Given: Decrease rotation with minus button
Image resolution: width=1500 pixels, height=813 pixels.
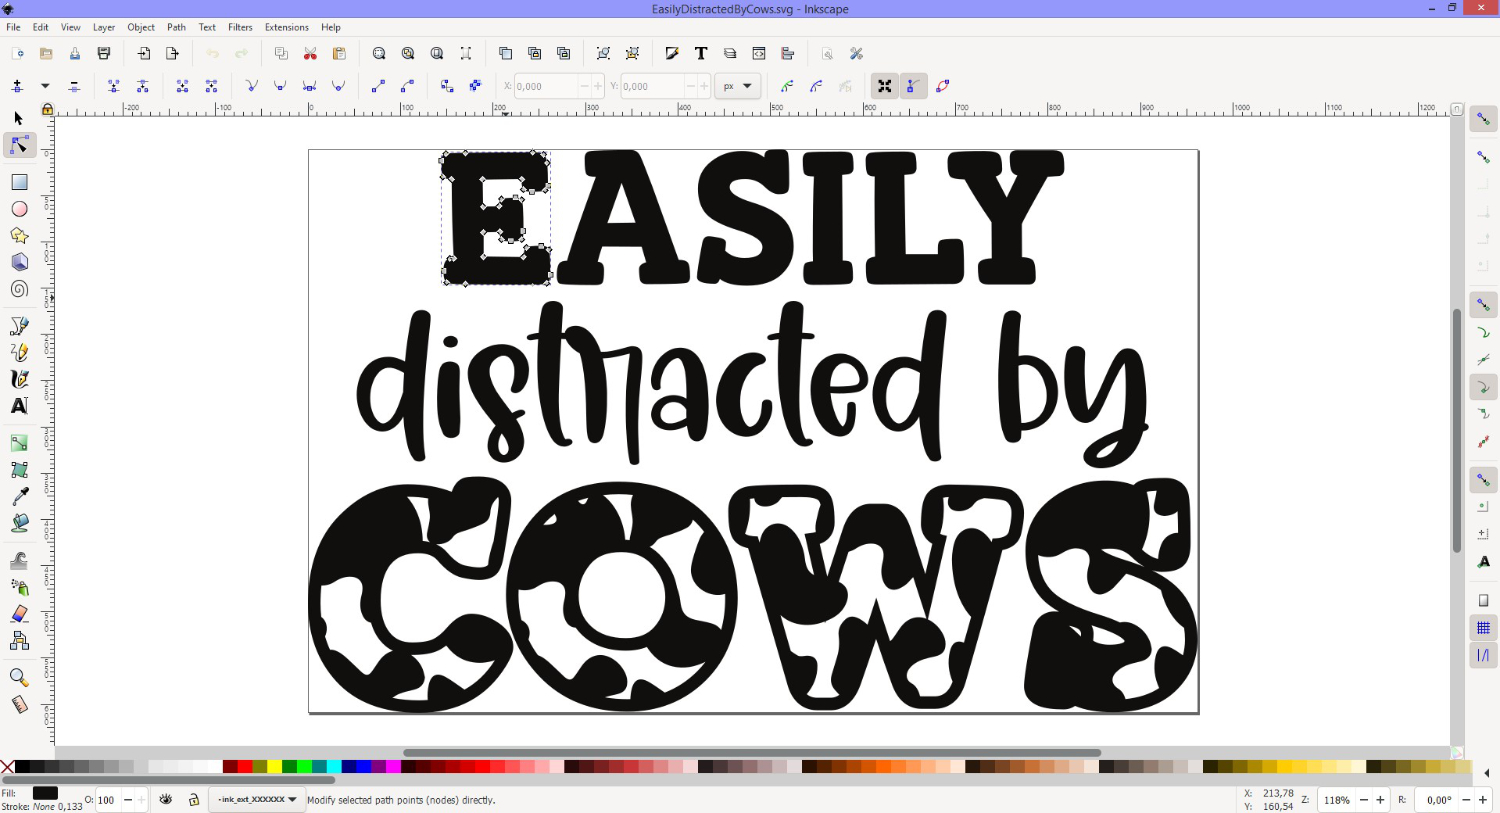Looking at the screenshot, I should (1466, 800).
